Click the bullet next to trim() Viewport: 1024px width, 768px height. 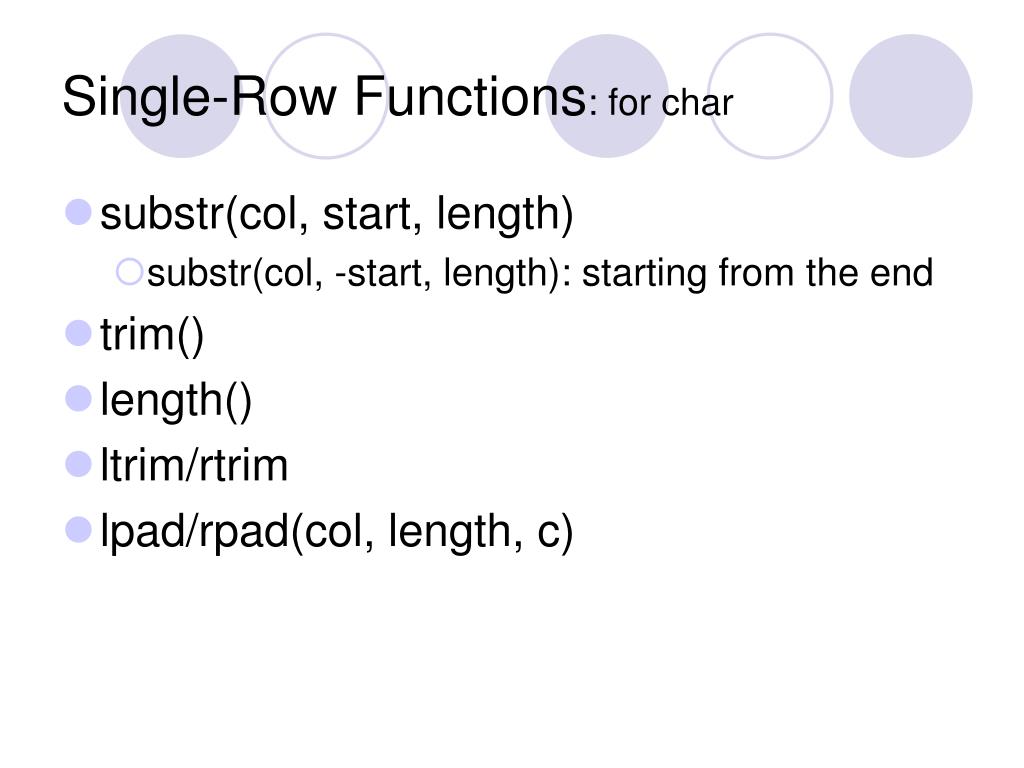78,333
